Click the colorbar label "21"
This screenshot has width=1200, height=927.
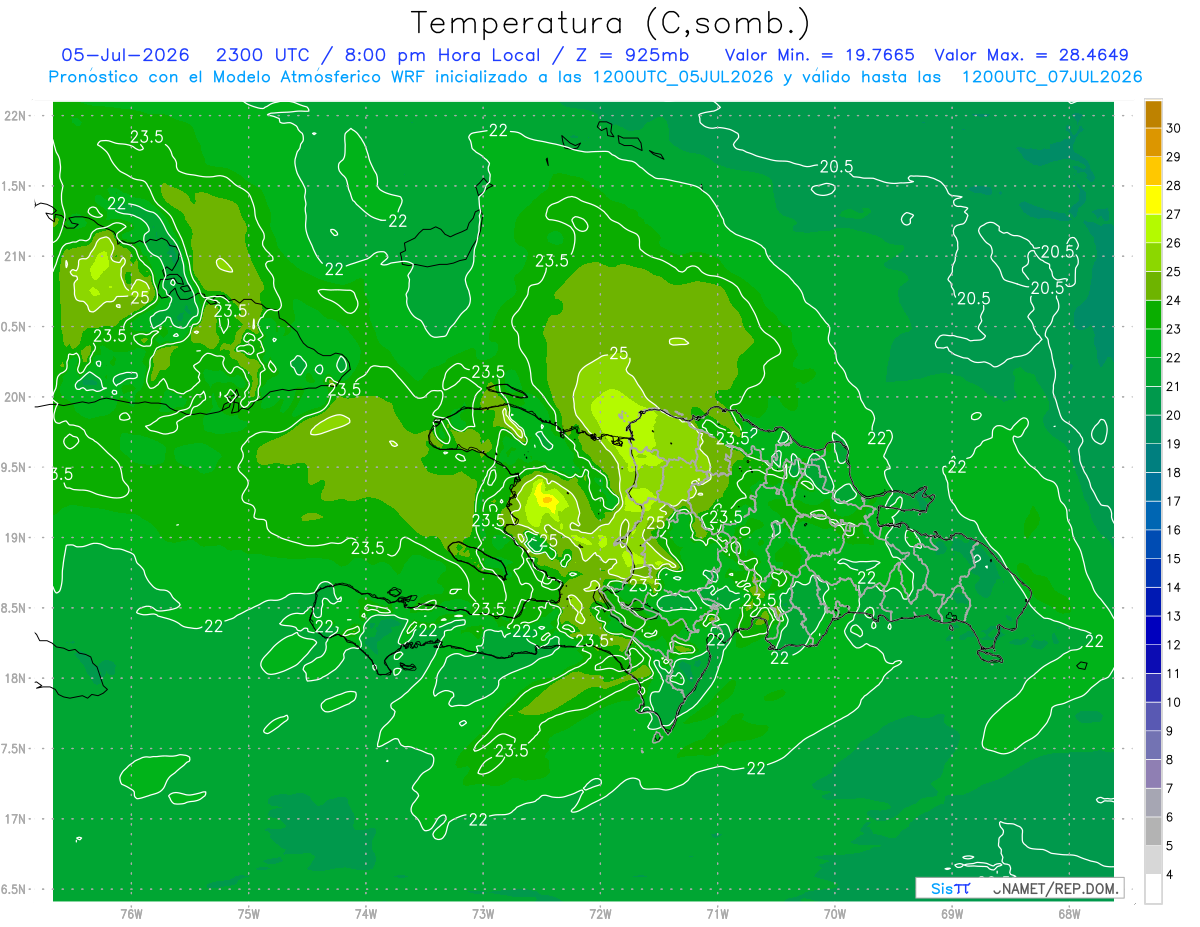(x=1174, y=386)
